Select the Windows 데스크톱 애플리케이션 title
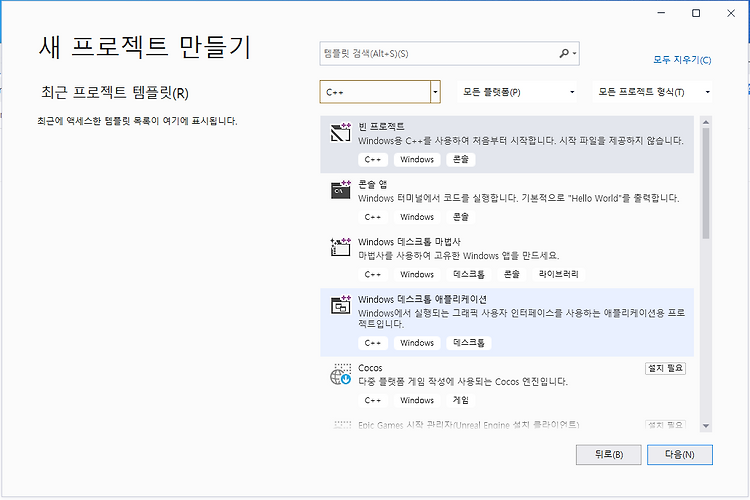Screen dimensions: 750x500 pos(422,299)
